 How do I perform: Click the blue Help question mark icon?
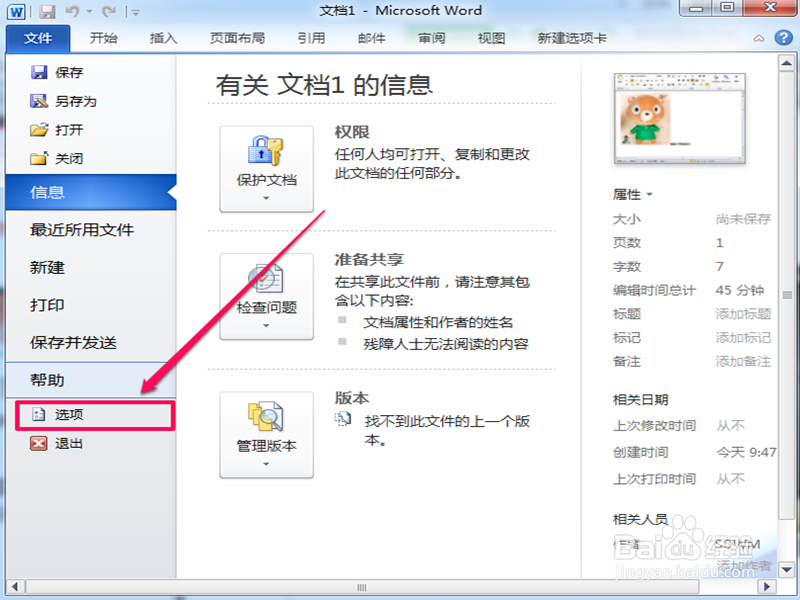[783, 38]
